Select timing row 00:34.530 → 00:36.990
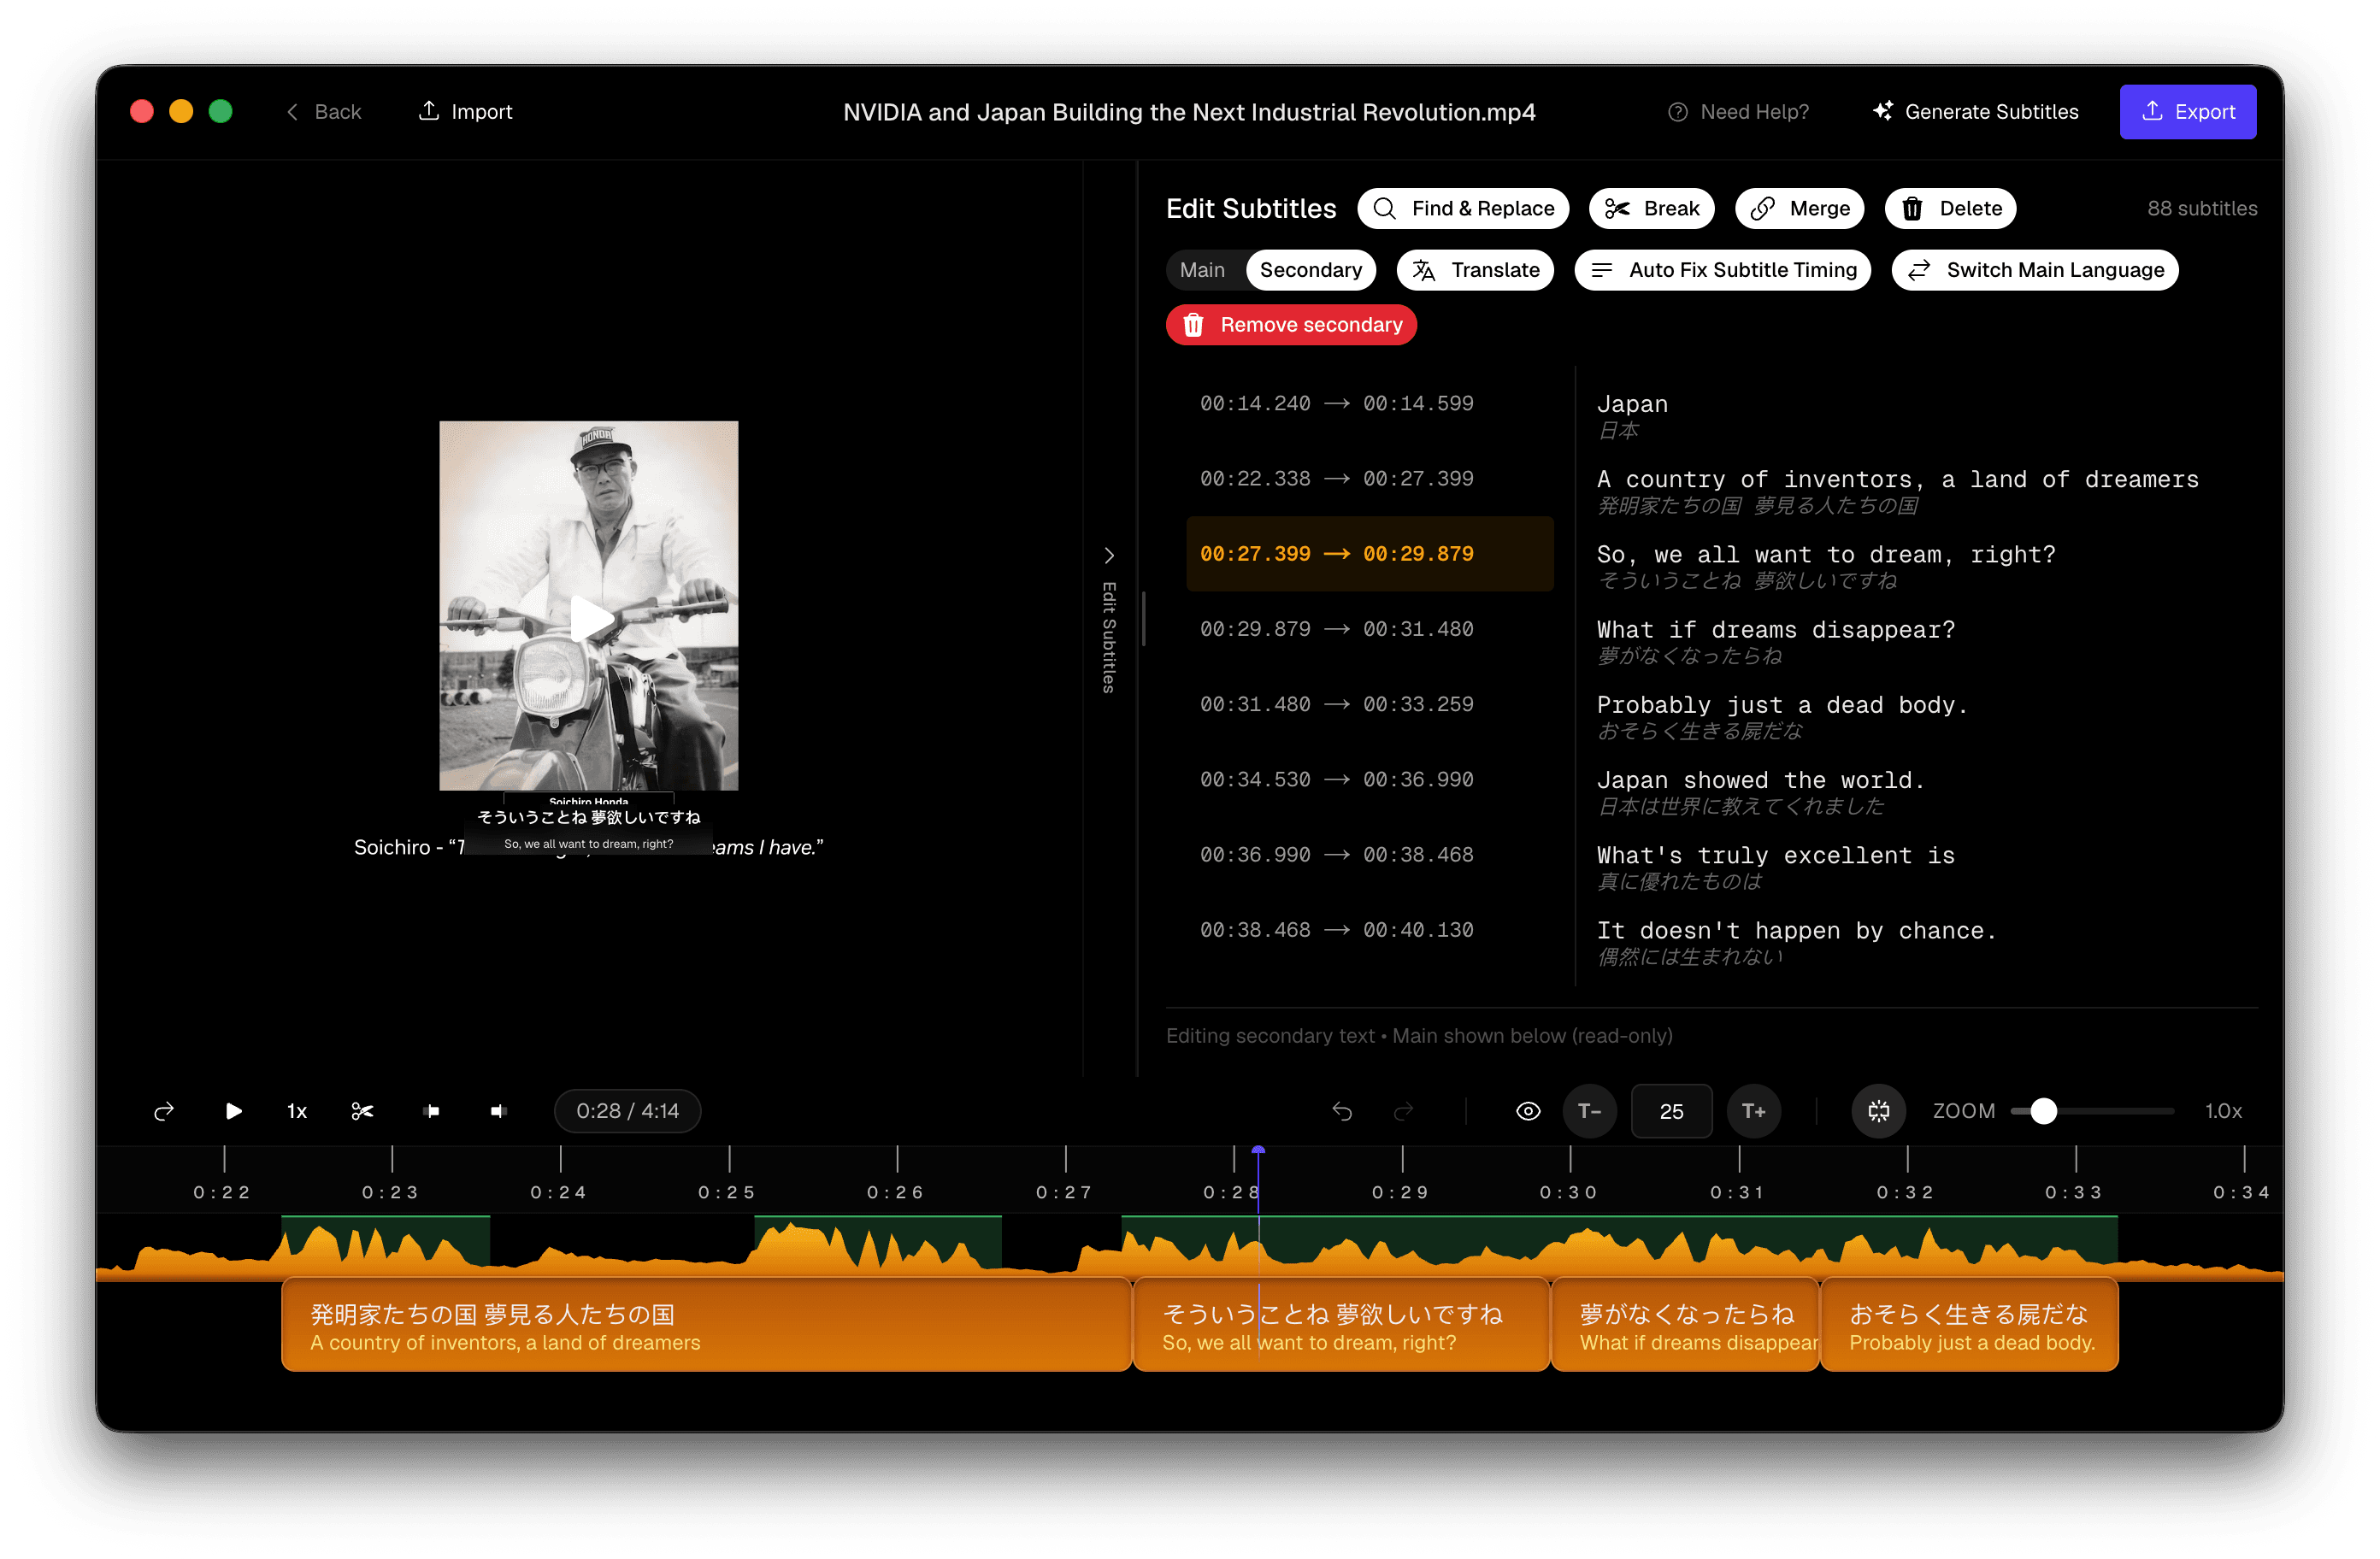 [1369, 779]
